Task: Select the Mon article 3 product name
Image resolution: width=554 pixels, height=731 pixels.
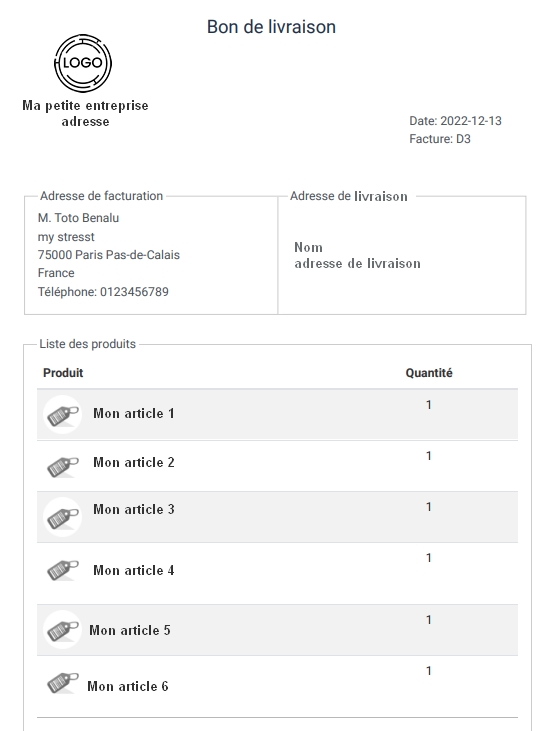Action: 134,509
